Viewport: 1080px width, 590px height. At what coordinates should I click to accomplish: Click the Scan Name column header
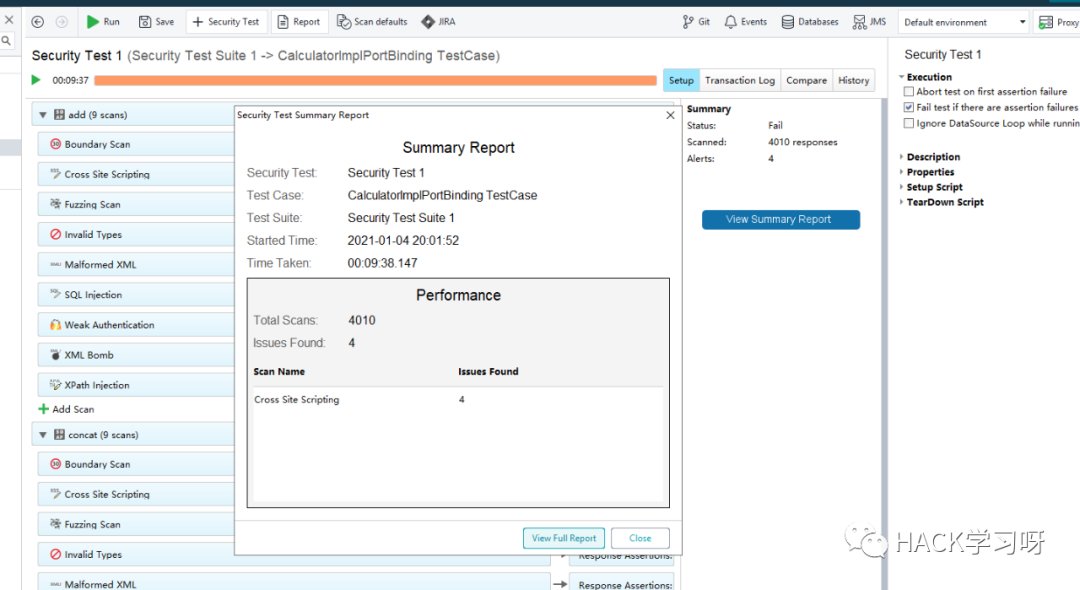(279, 372)
